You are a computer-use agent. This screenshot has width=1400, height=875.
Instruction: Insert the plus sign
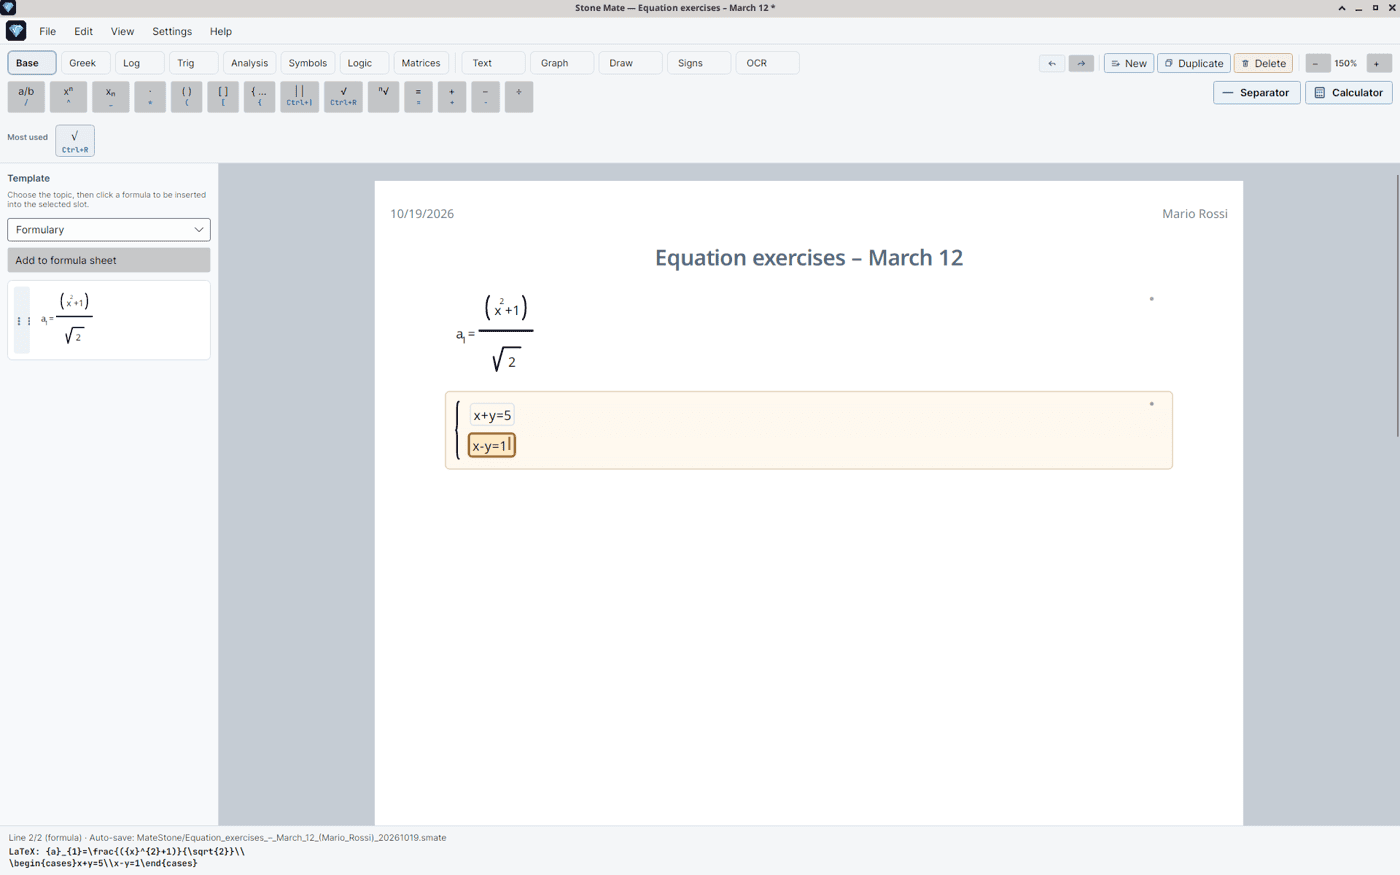click(452, 96)
